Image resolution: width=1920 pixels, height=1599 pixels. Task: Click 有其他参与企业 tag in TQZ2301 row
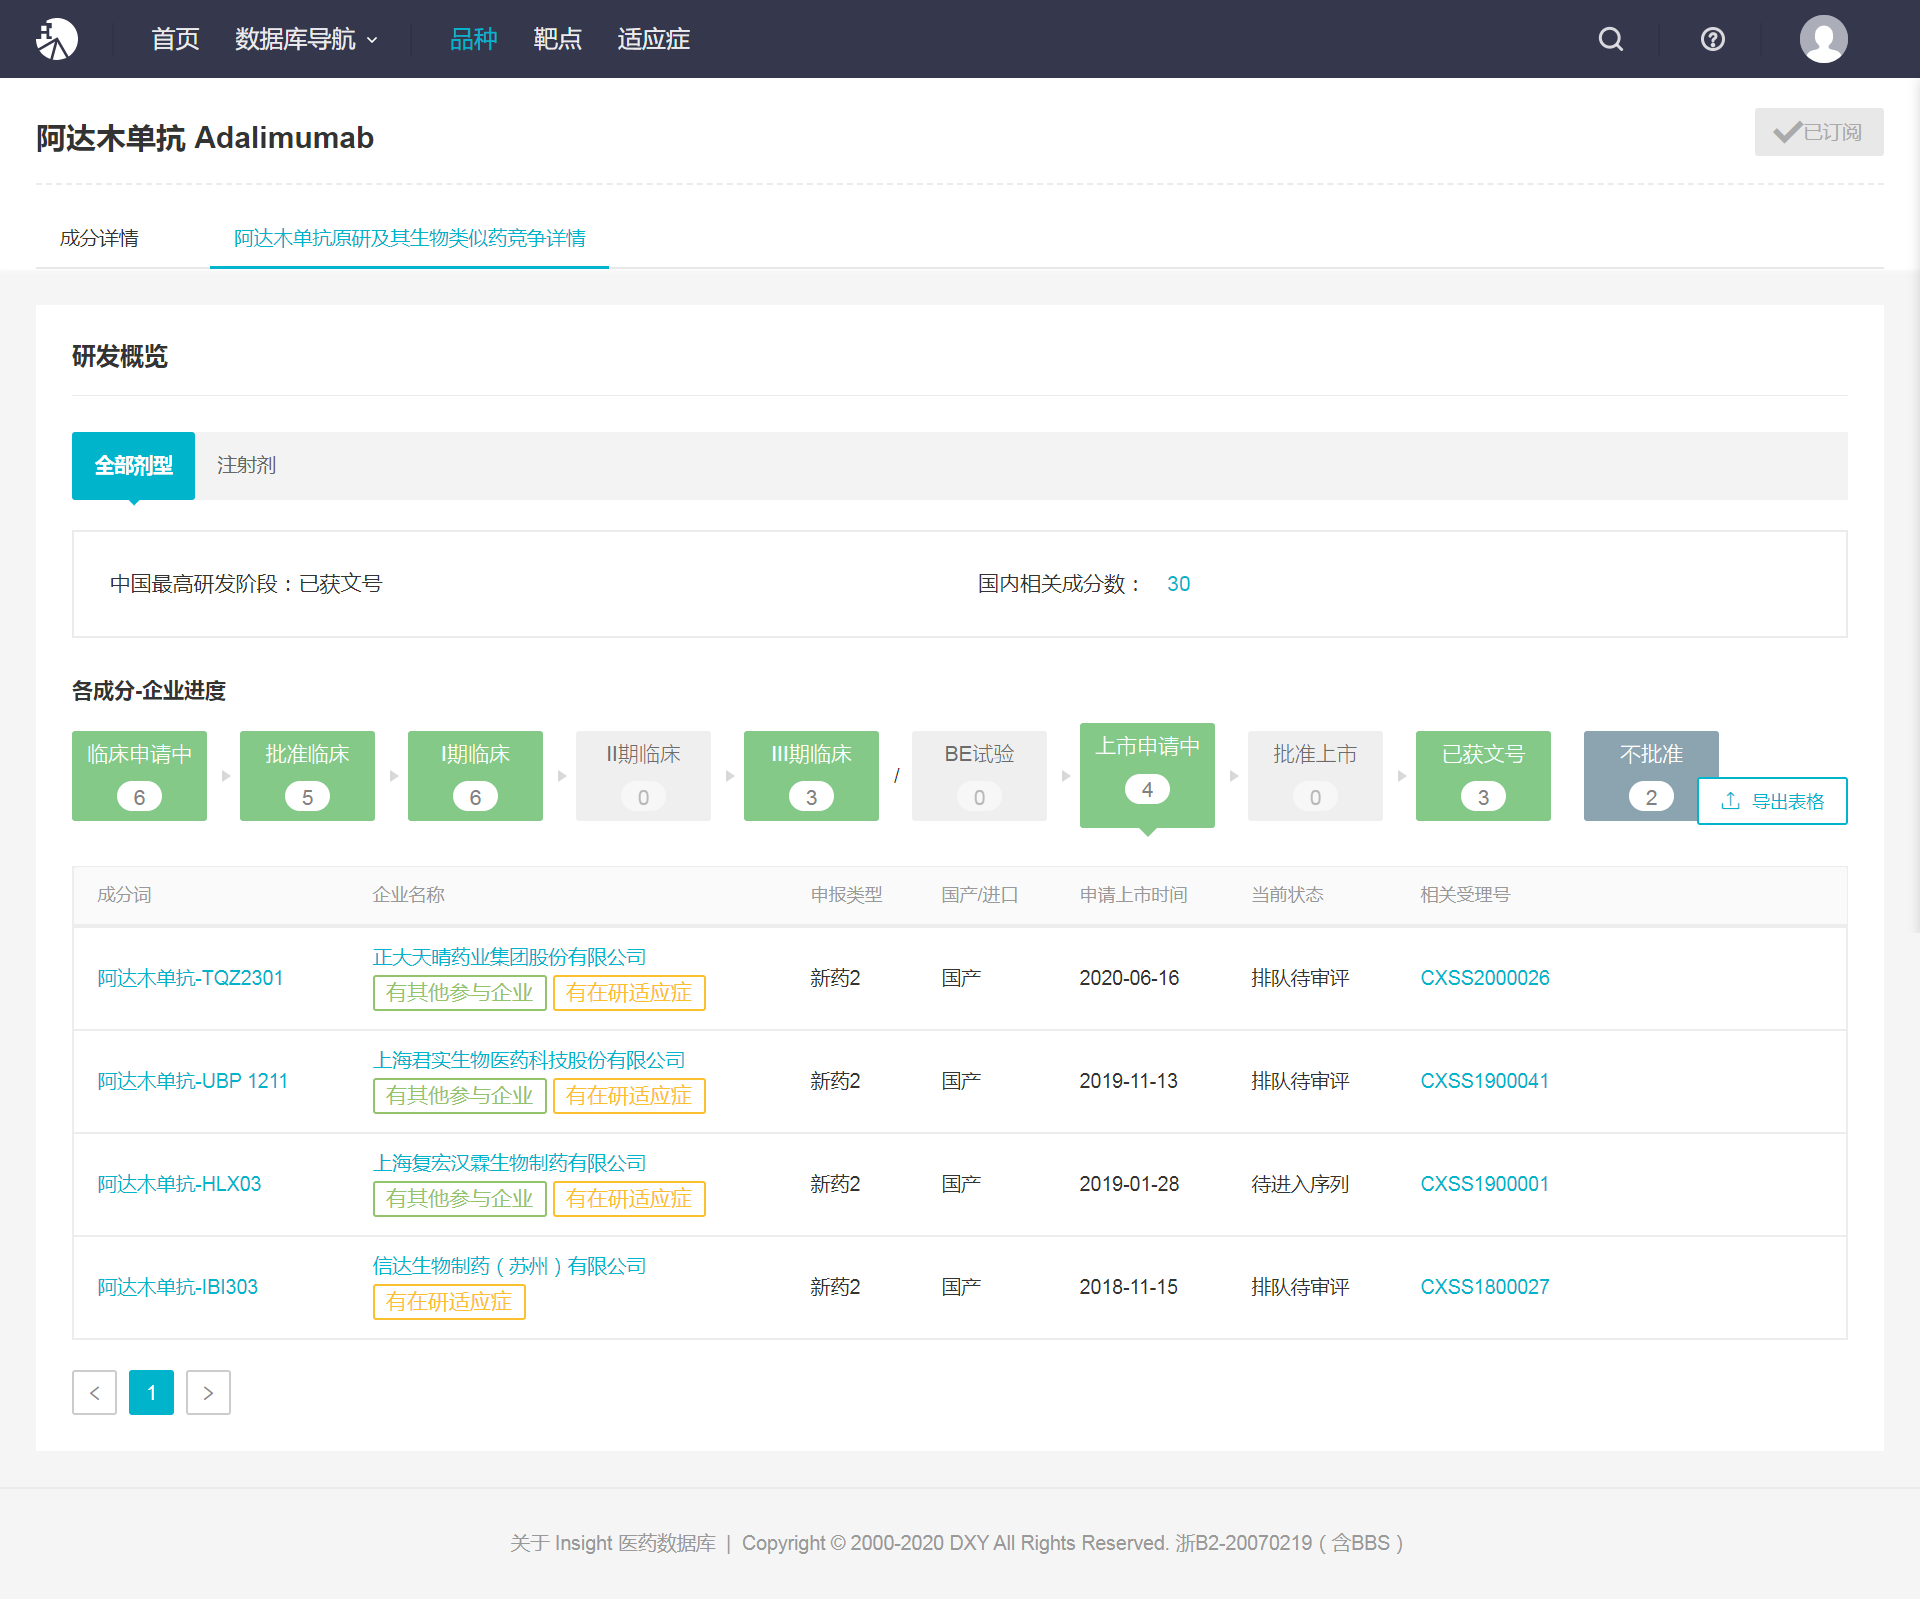tap(459, 993)
